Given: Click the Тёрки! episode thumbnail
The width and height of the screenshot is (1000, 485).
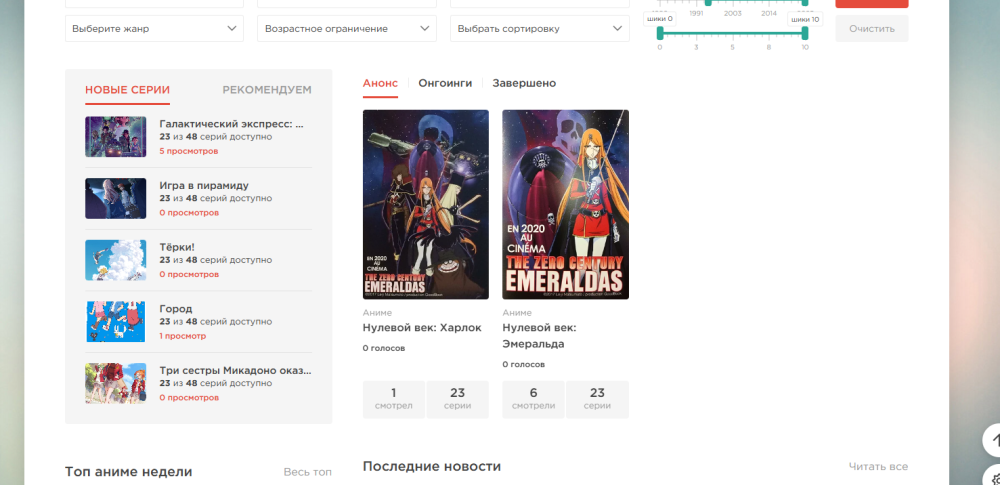Looking at the screenshot, I should coord(116,260).
